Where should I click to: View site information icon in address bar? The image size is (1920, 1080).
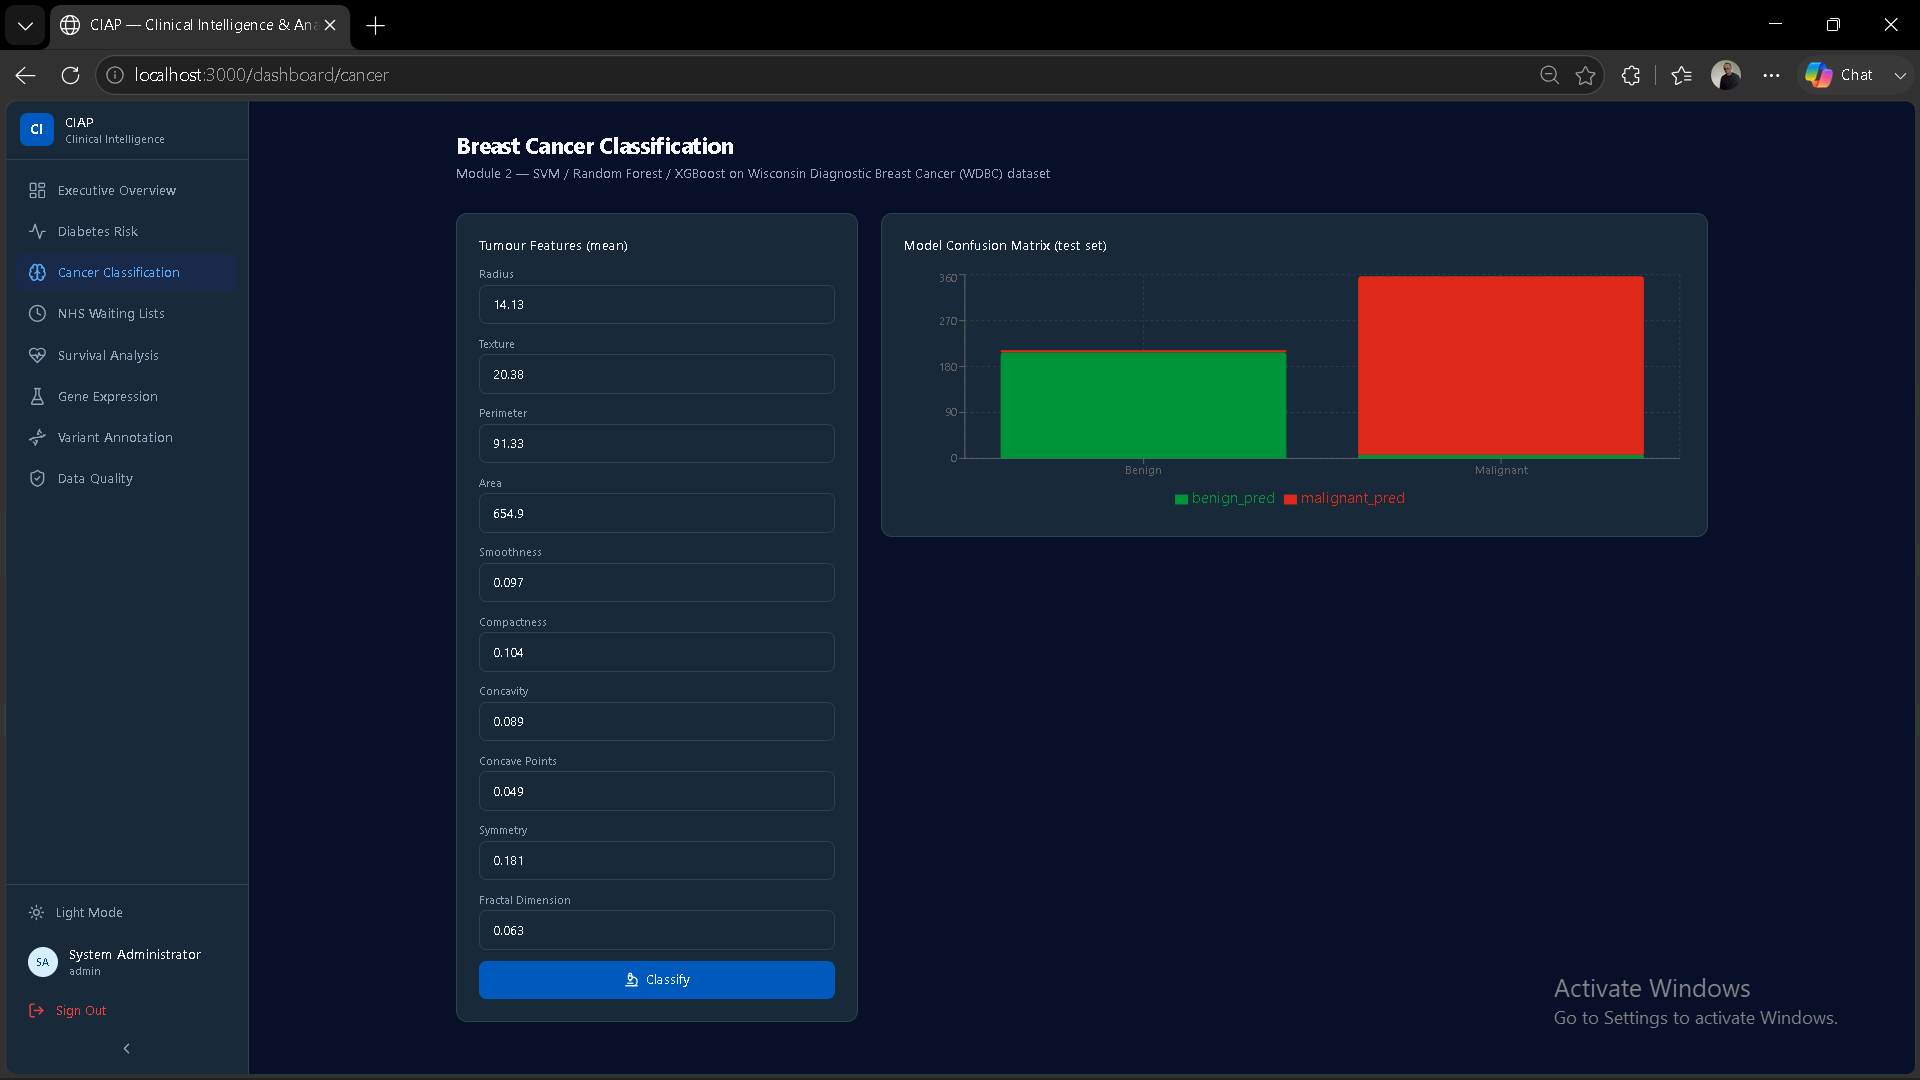pos(115,75)
